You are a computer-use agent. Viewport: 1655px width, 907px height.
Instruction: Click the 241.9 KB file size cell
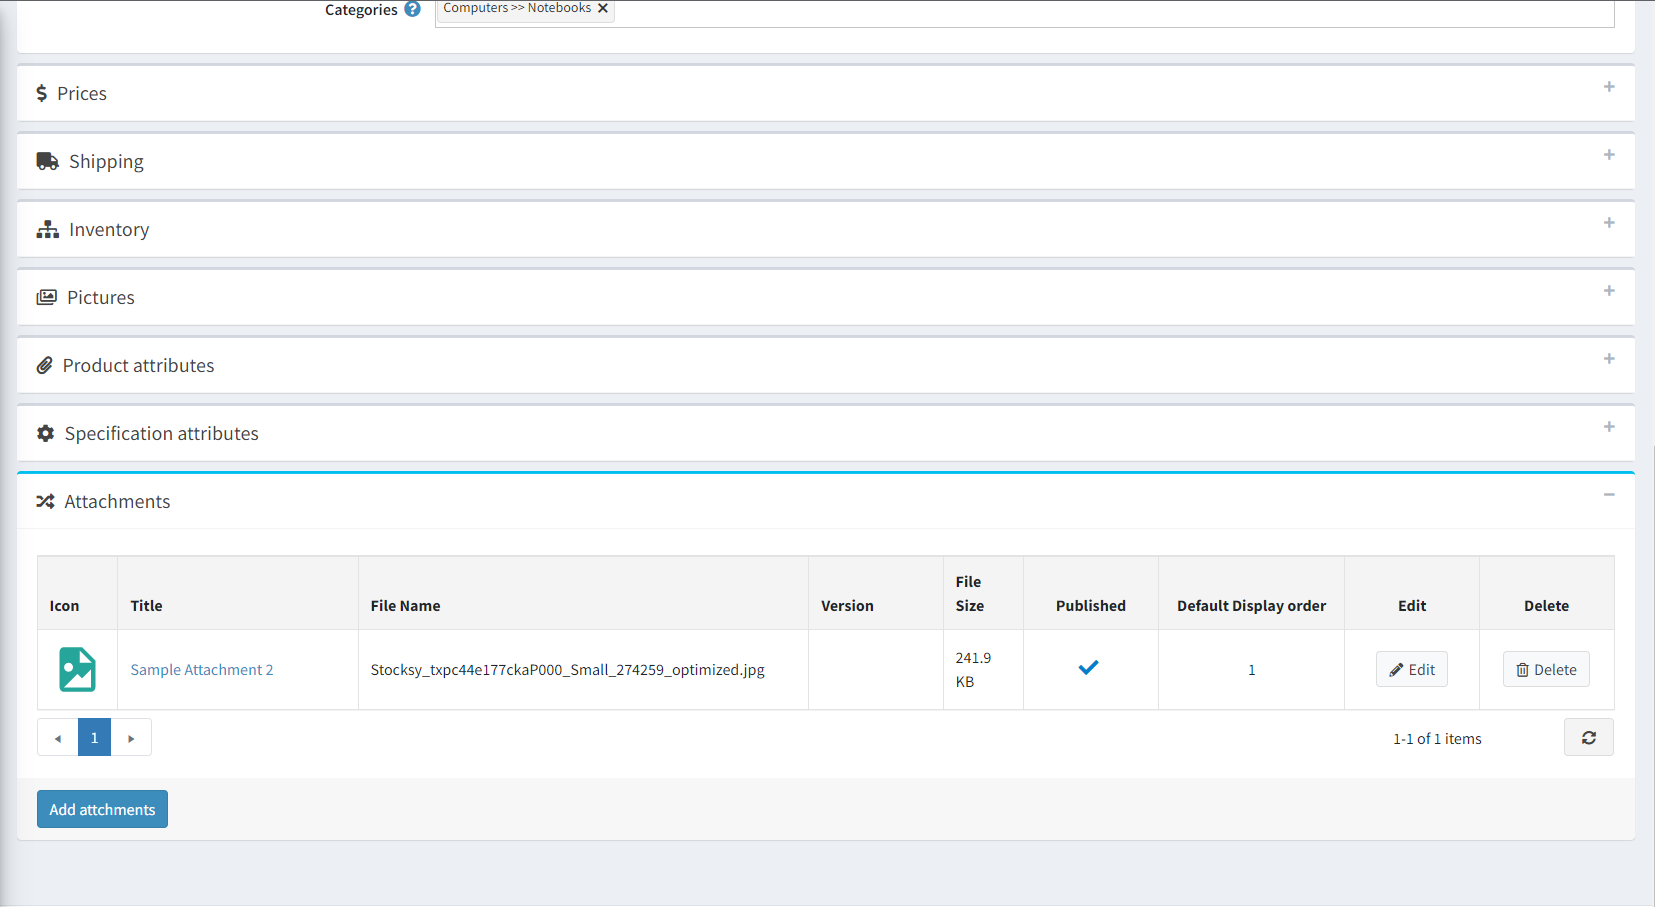(x=983, y=670)
